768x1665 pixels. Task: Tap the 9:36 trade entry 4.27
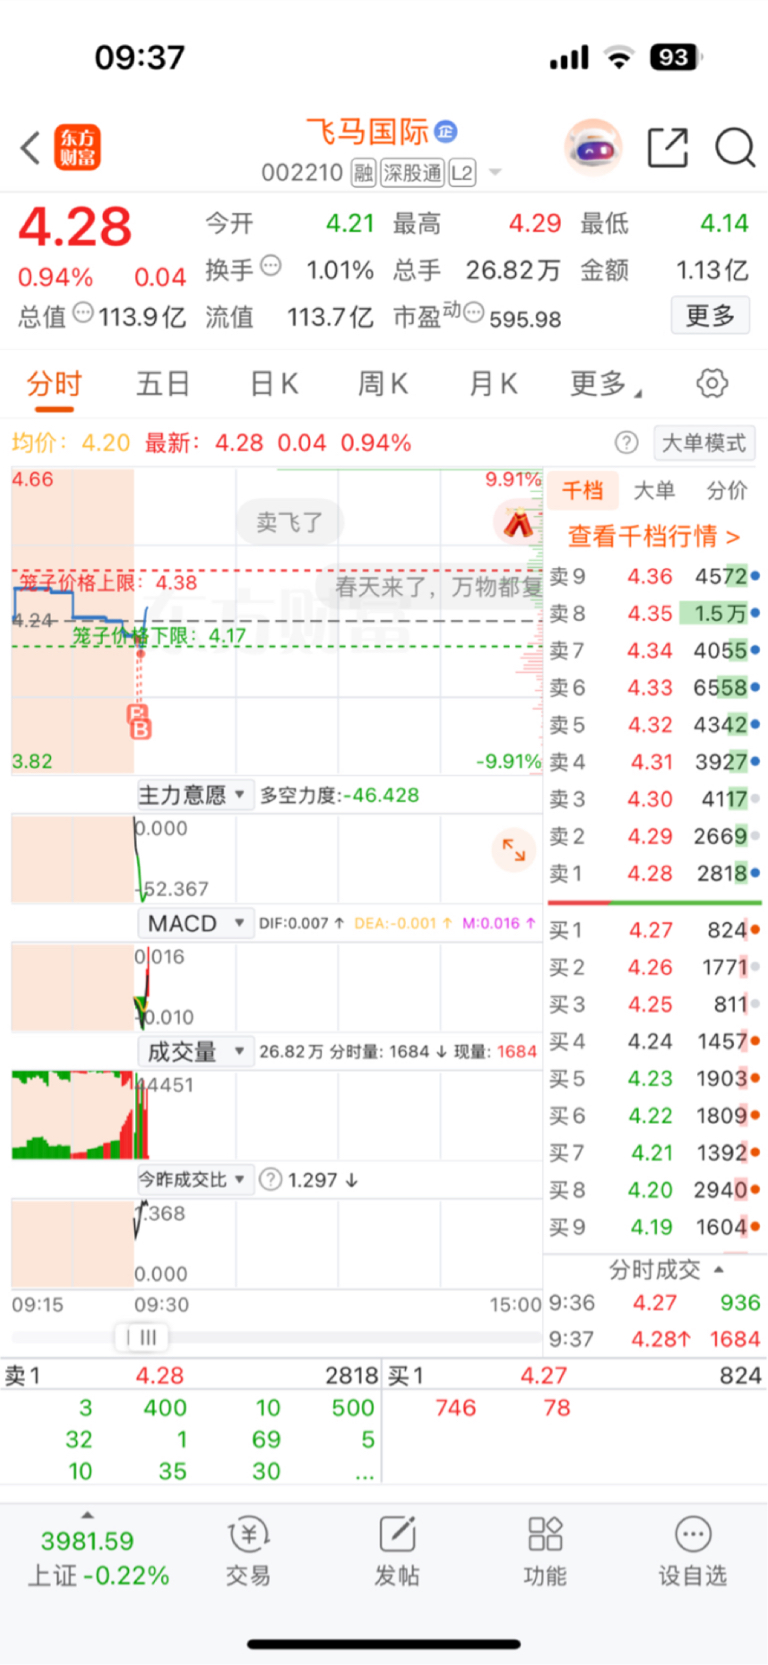tap(654, 1303)
